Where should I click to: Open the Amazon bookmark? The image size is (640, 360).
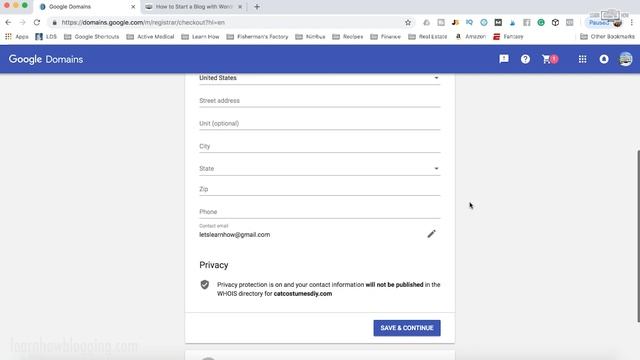(x=471, y=37)
